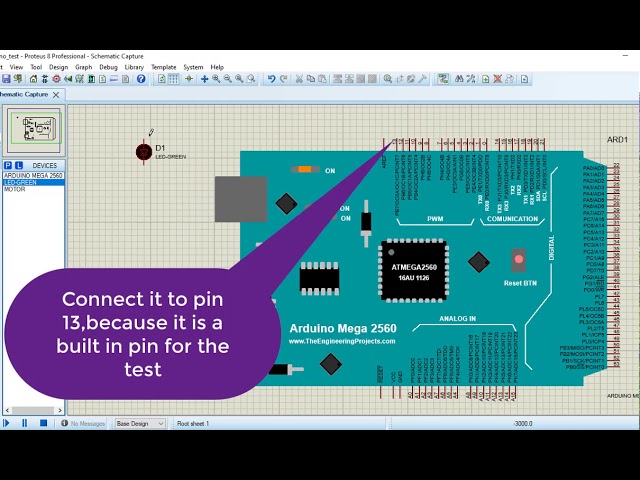Open the System menu
640x480 pixels.
click(x=193, y=67)
